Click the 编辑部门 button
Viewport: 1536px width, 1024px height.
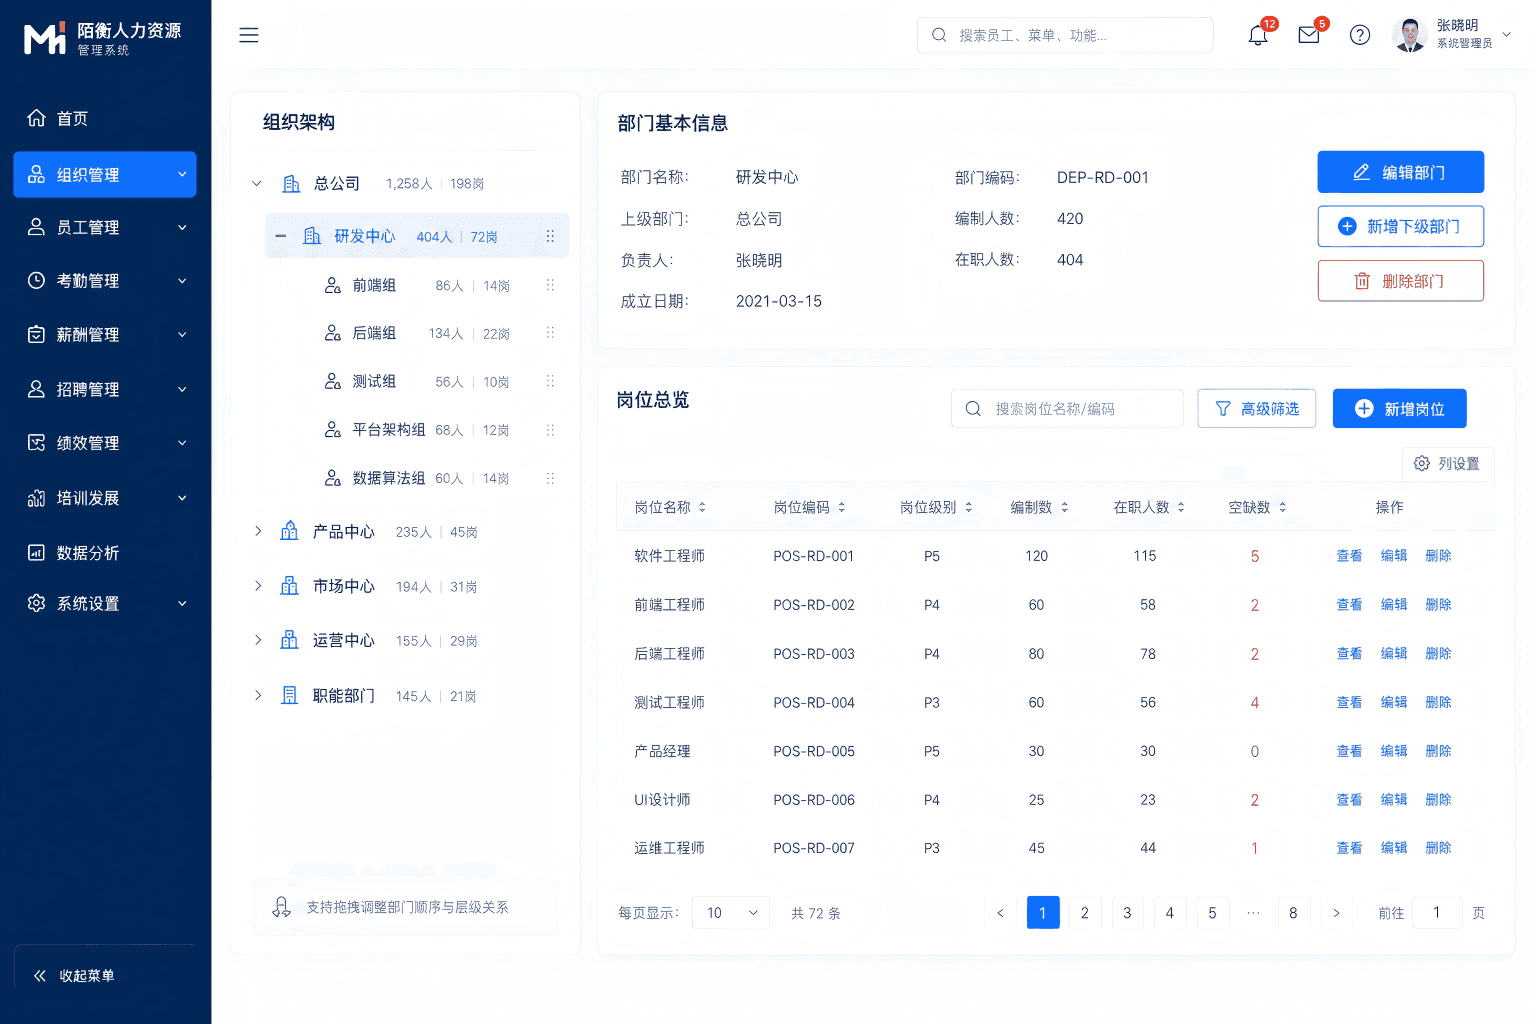click(1400, 172)
